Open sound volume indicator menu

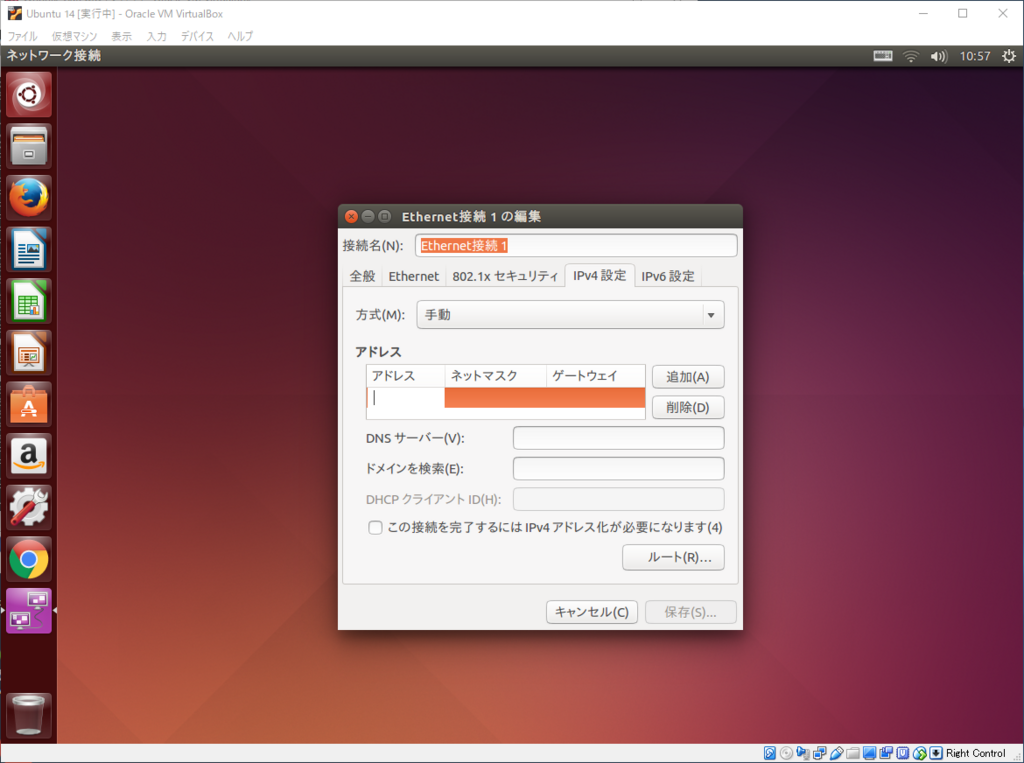pyautogui.click(x=938, y=56)
